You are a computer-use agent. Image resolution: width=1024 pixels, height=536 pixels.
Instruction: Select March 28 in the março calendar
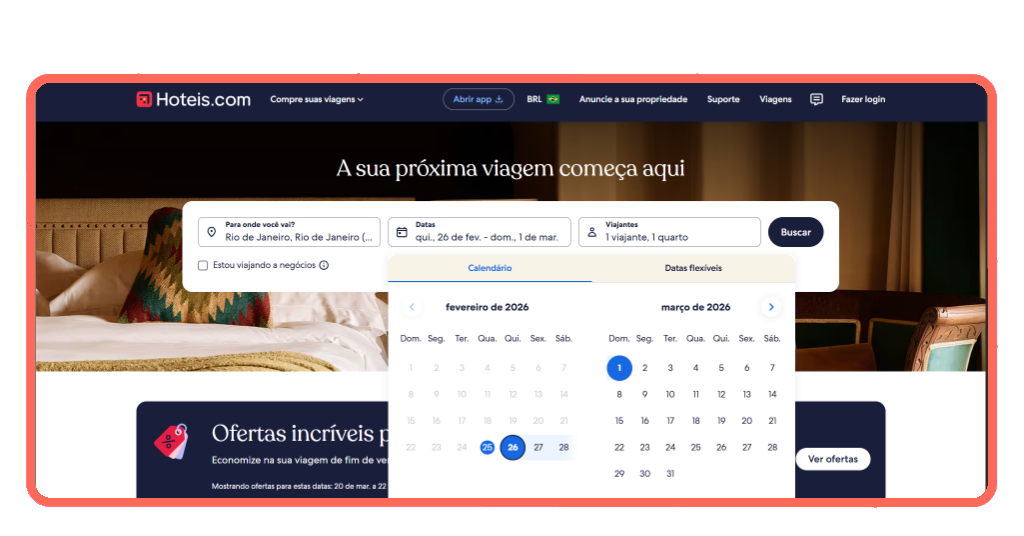pyautogui.click(x=772, y=447)
